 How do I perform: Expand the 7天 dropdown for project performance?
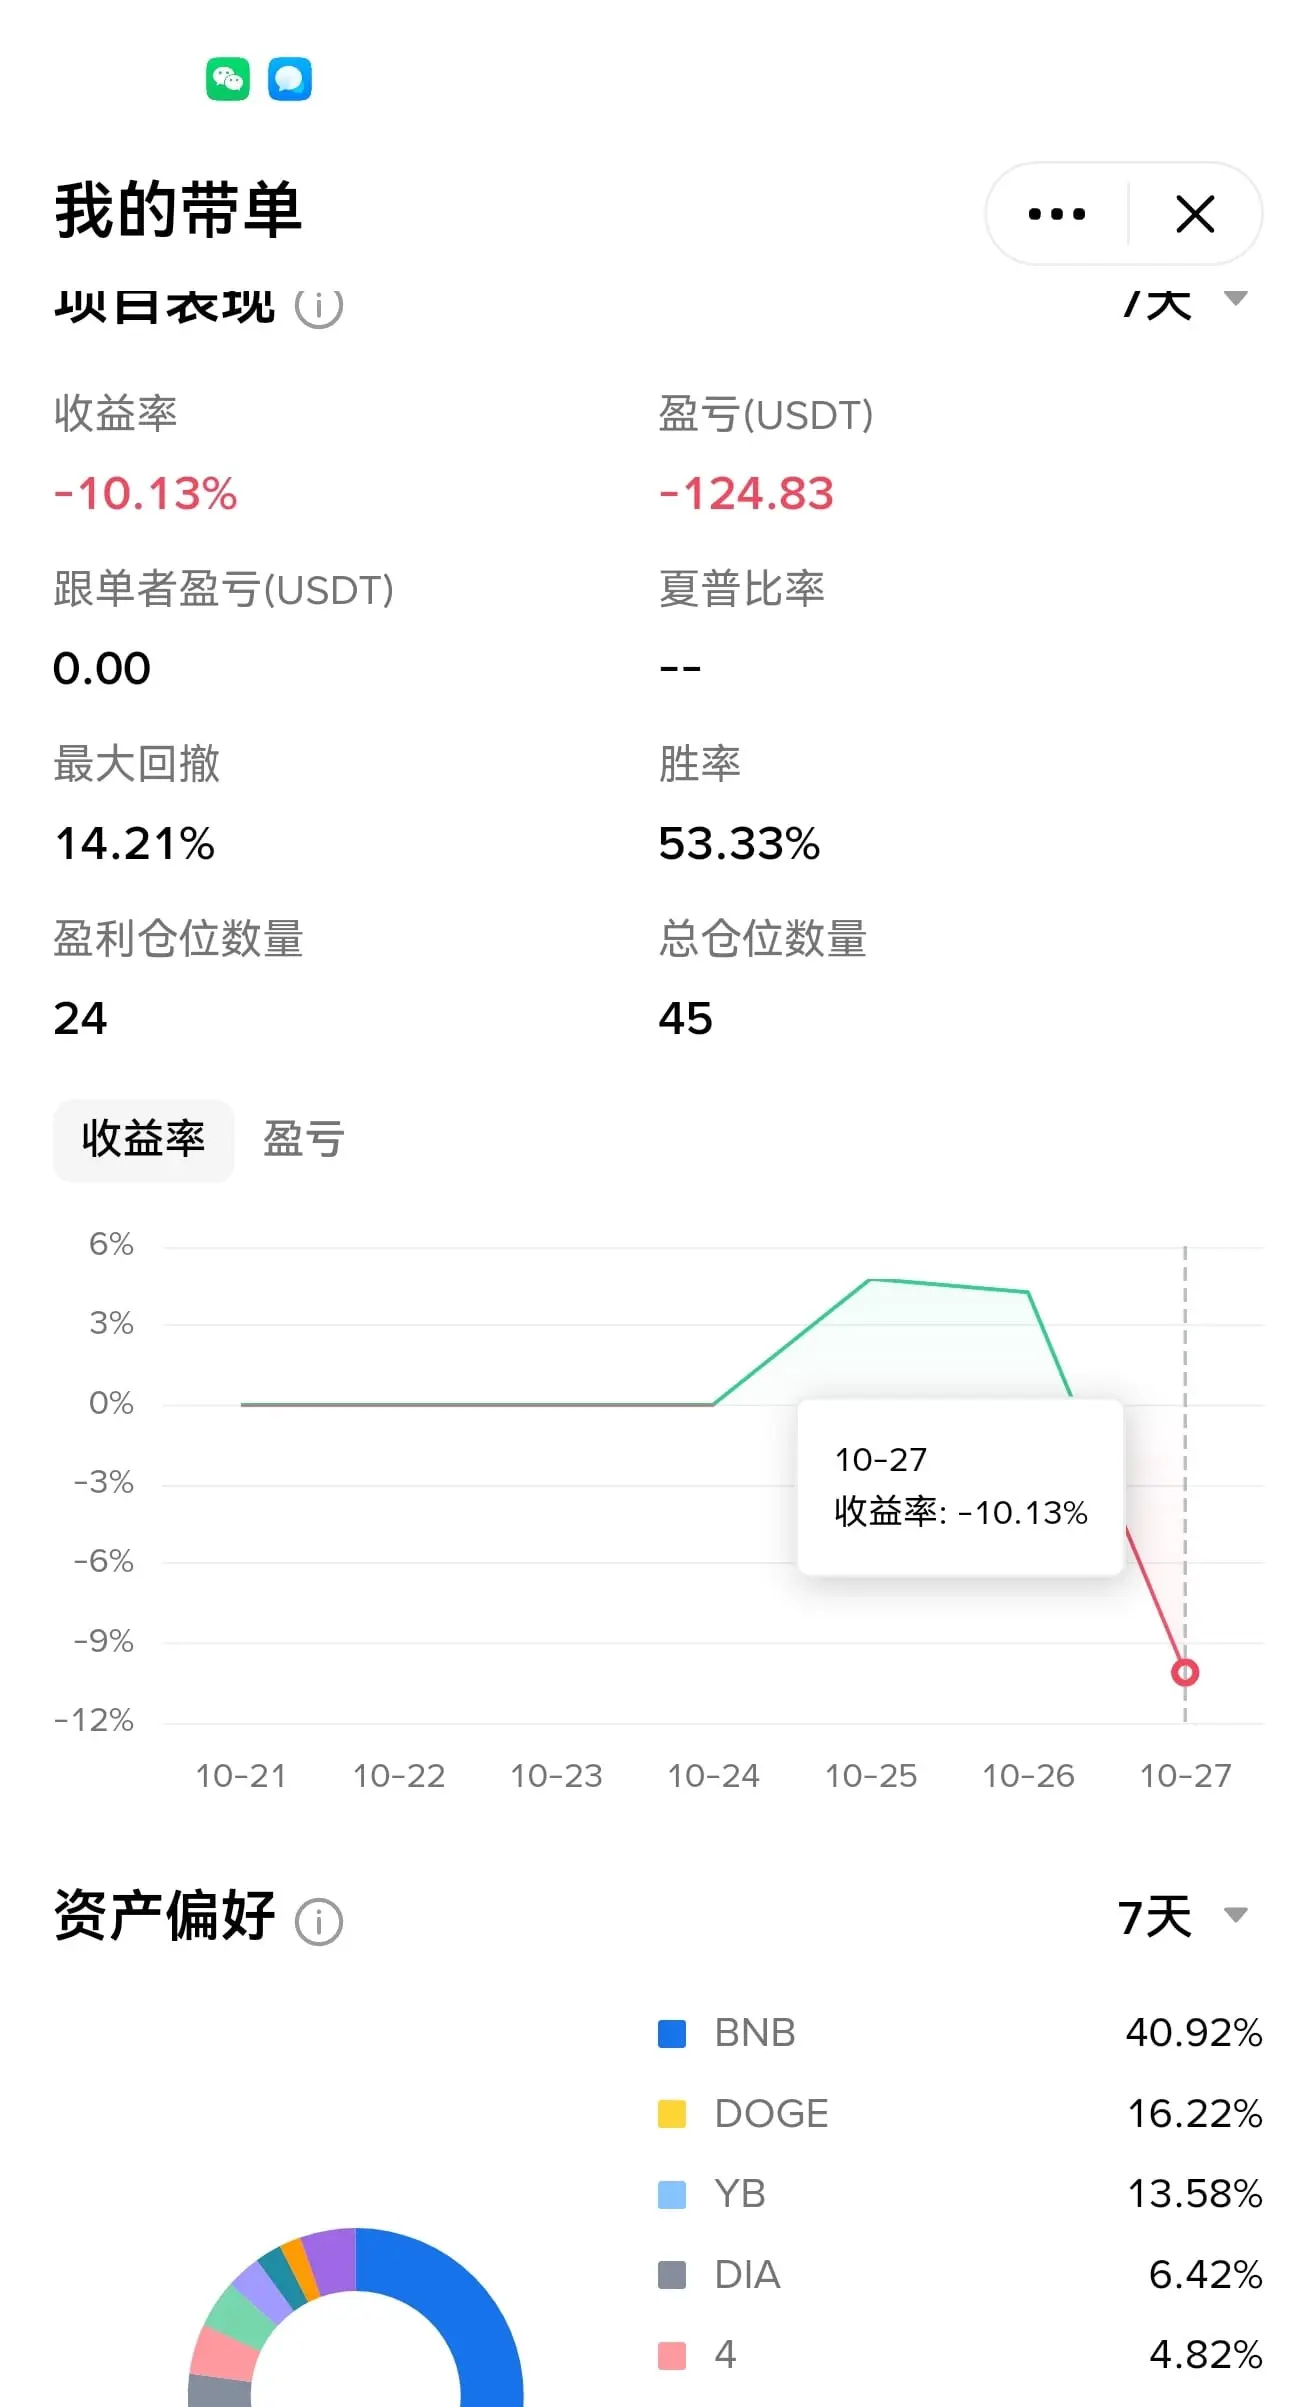click(1185, 301)
